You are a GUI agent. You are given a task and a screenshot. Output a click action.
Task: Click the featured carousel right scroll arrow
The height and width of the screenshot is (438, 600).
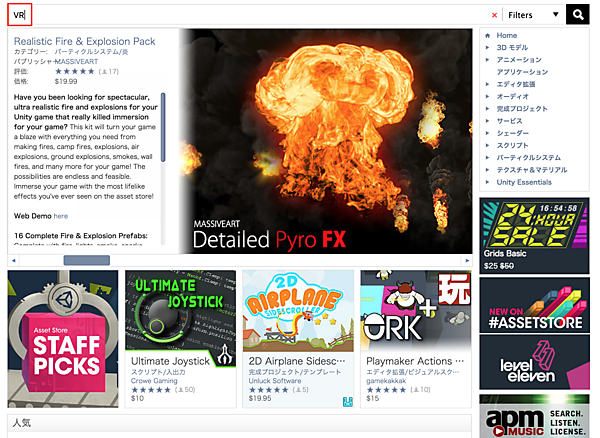(467, 260)
